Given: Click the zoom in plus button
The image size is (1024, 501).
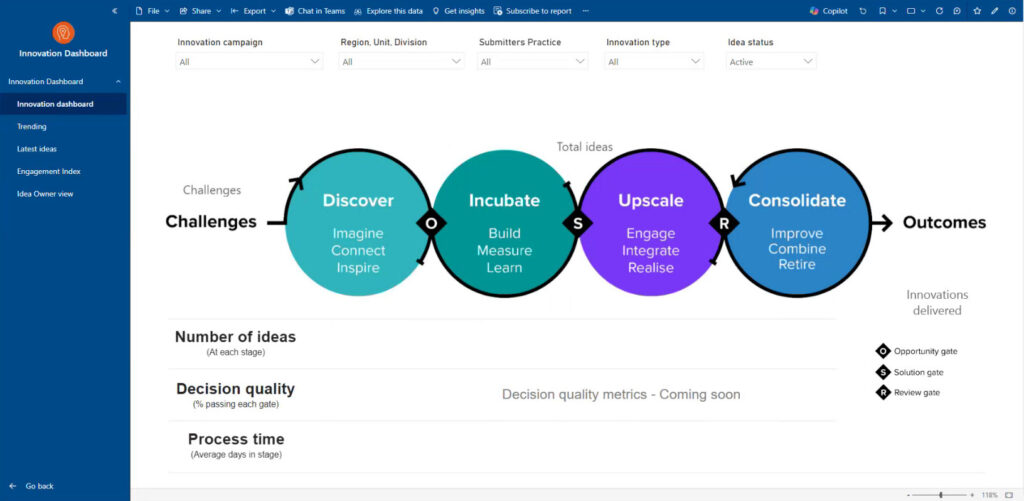Looking at the screenshot, I should (972, 495).
